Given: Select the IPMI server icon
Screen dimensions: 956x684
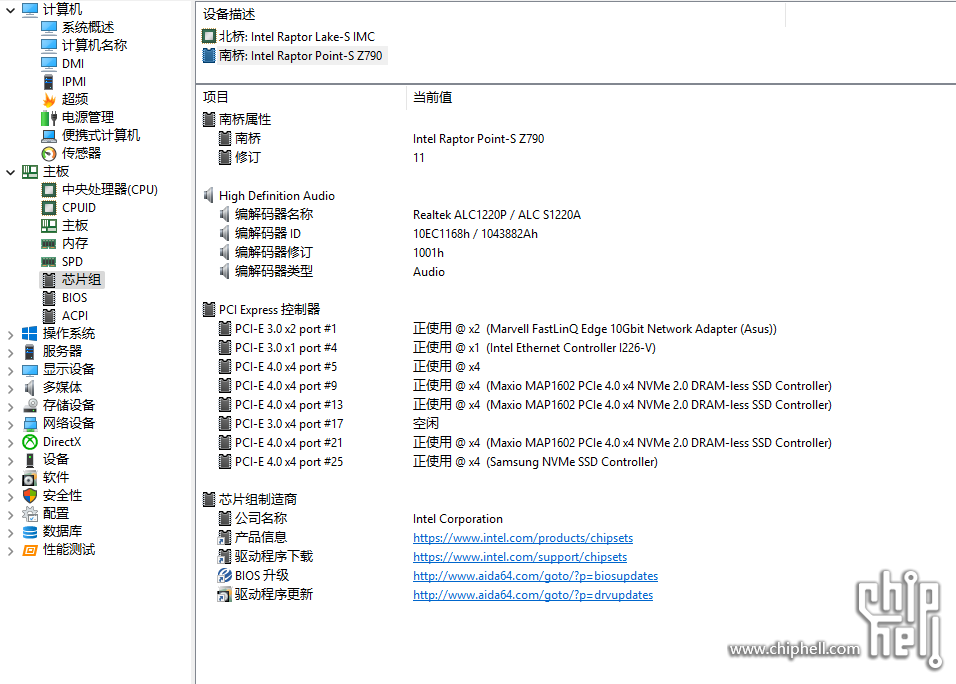Looking at the screenshot, I should (x=49, y=82).
